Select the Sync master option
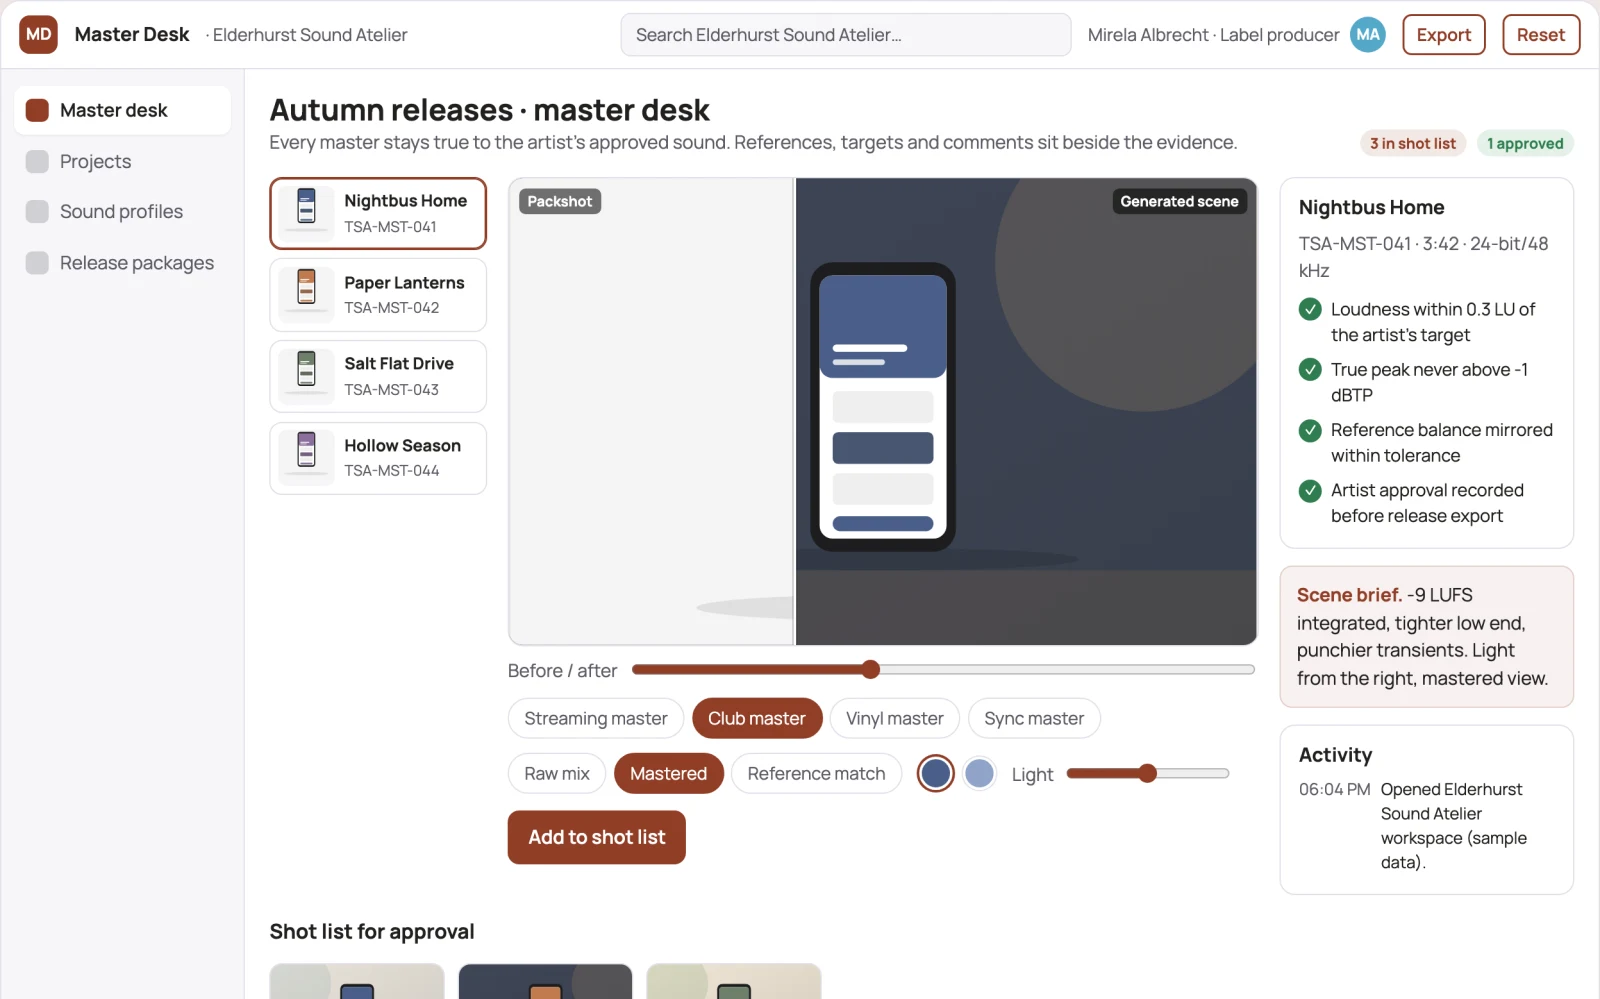Image resolution: width=1600 pixels, height=999 pixels. click(1034, 718)
